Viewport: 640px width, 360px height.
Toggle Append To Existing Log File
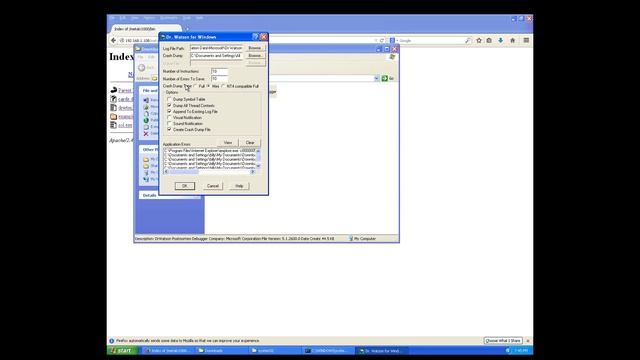coord(169,111)
